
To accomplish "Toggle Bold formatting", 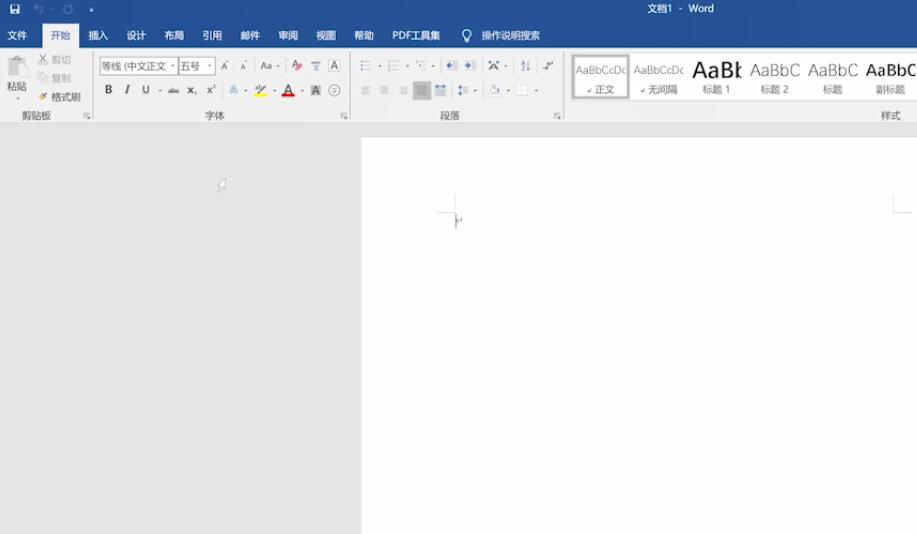I will (x=108, y=90).
